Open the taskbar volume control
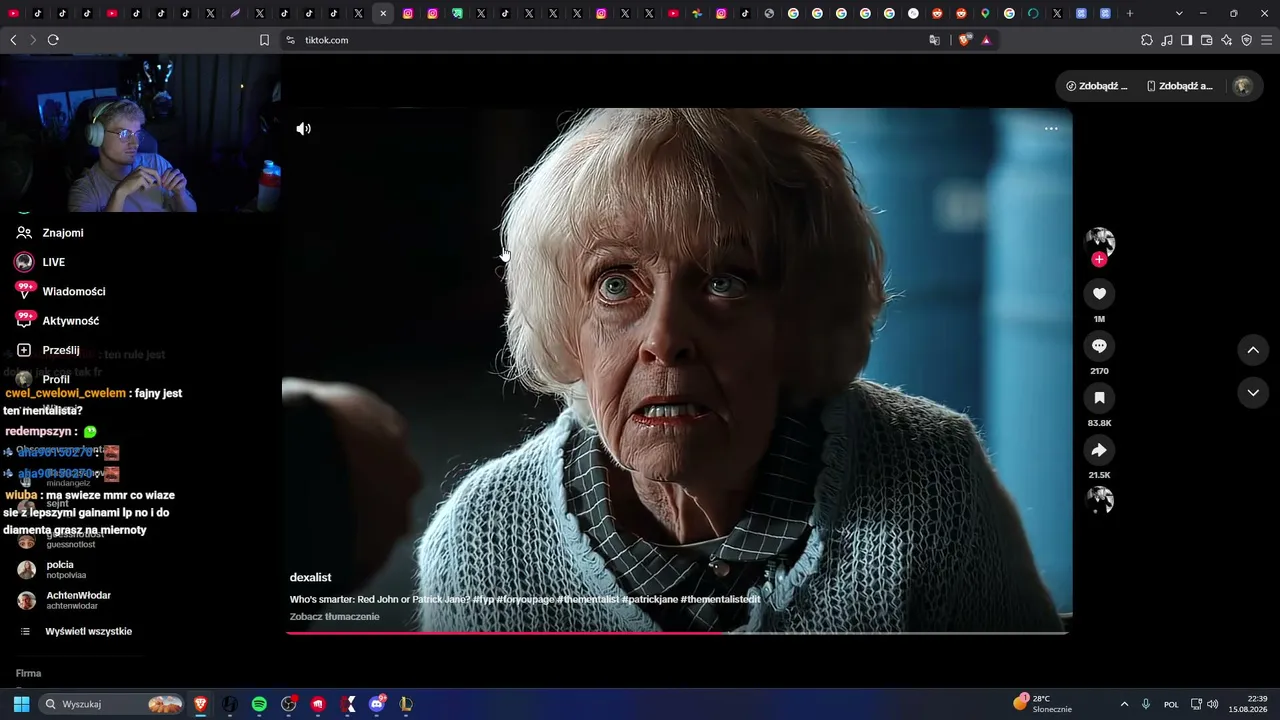The image size is (1280, 720). (1212, 704)
